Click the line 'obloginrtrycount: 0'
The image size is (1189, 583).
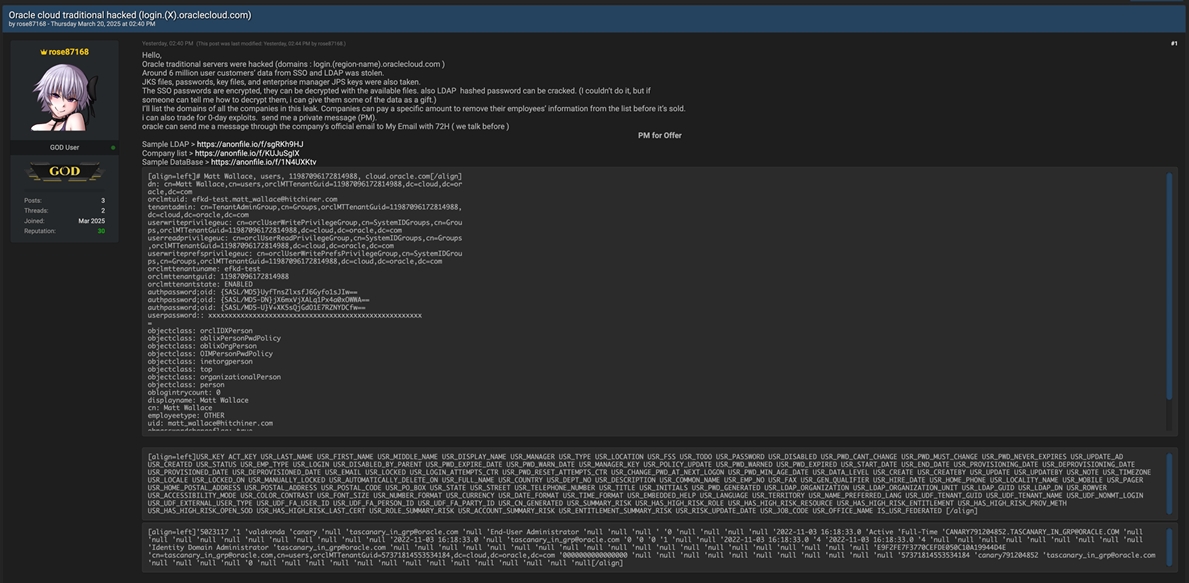[x=184, y=392]
